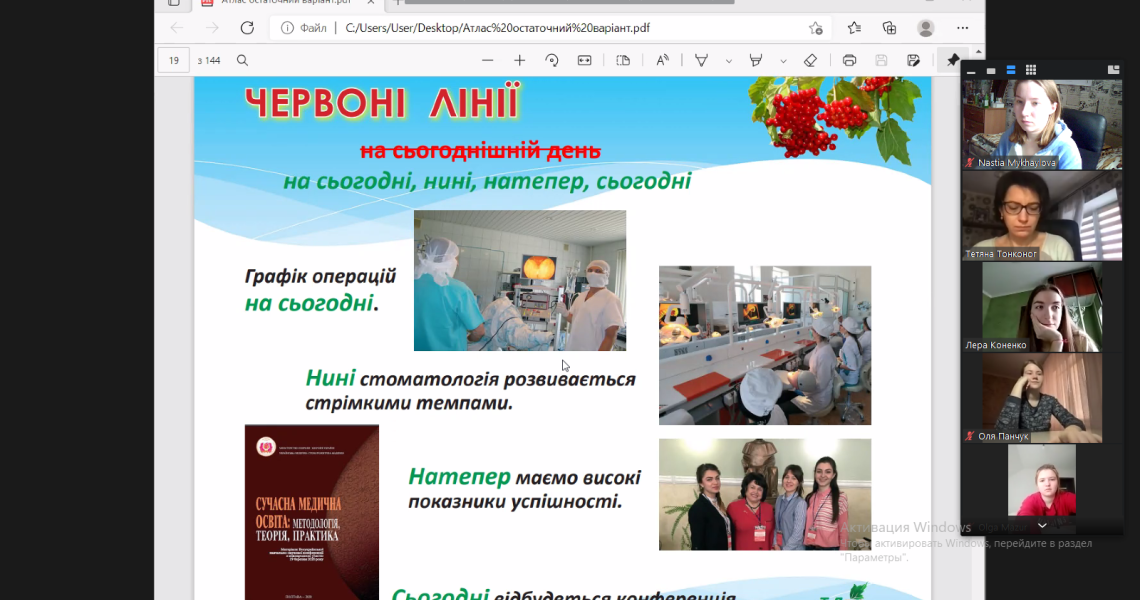The image size is (1140, 600).
Task: Select the Nastia Mykhaylova video tile
Action: 1042,125
